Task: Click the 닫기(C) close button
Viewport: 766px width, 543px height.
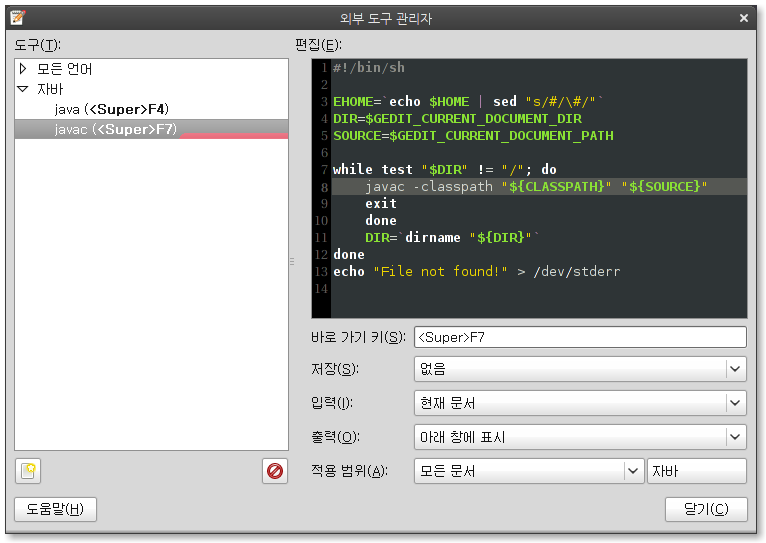Action: tap(706, 509)
